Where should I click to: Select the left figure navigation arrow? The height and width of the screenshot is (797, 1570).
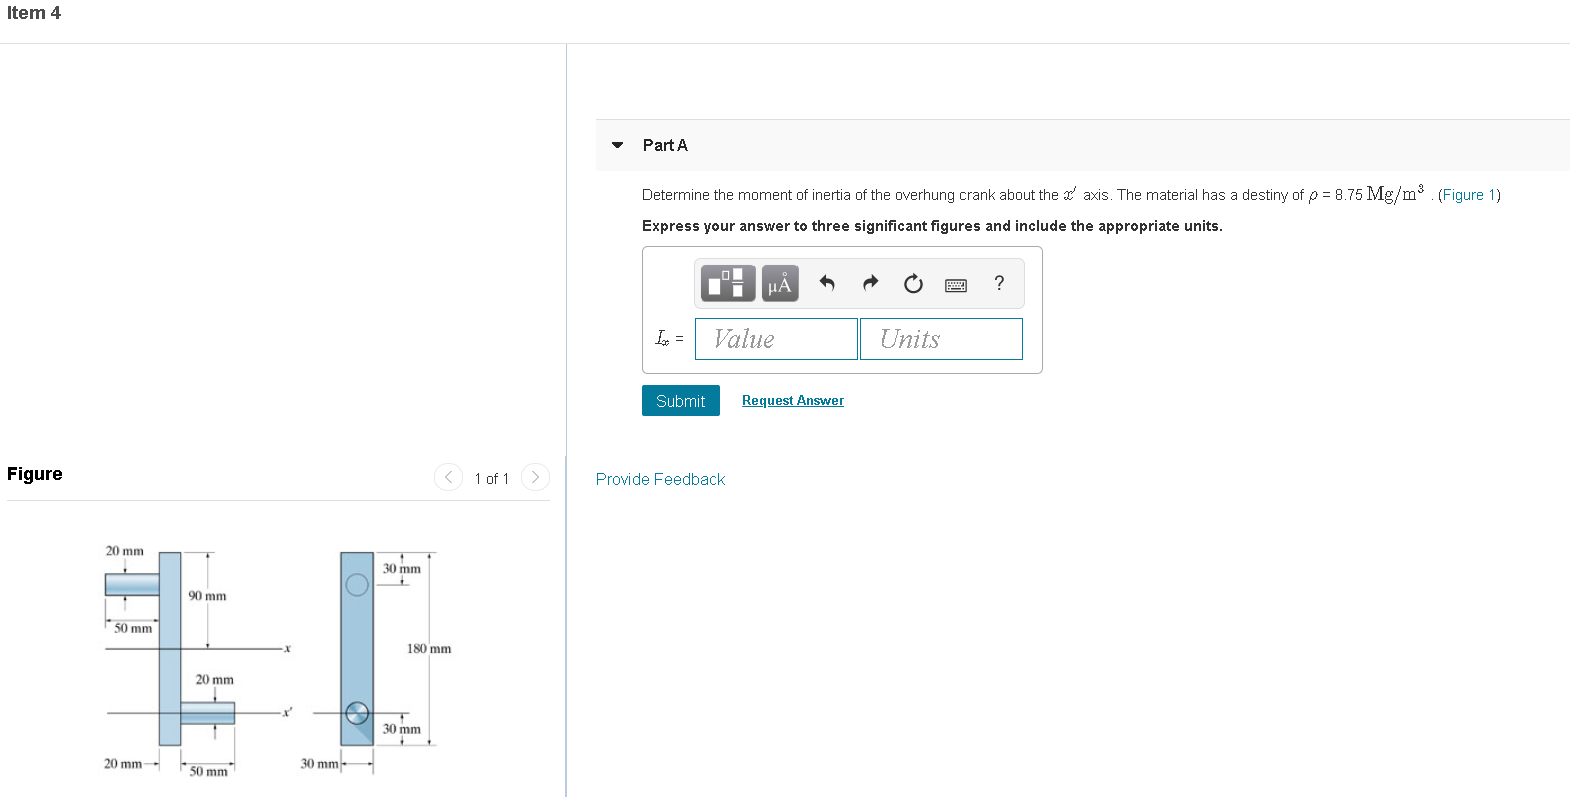click(x=448, y=477)
